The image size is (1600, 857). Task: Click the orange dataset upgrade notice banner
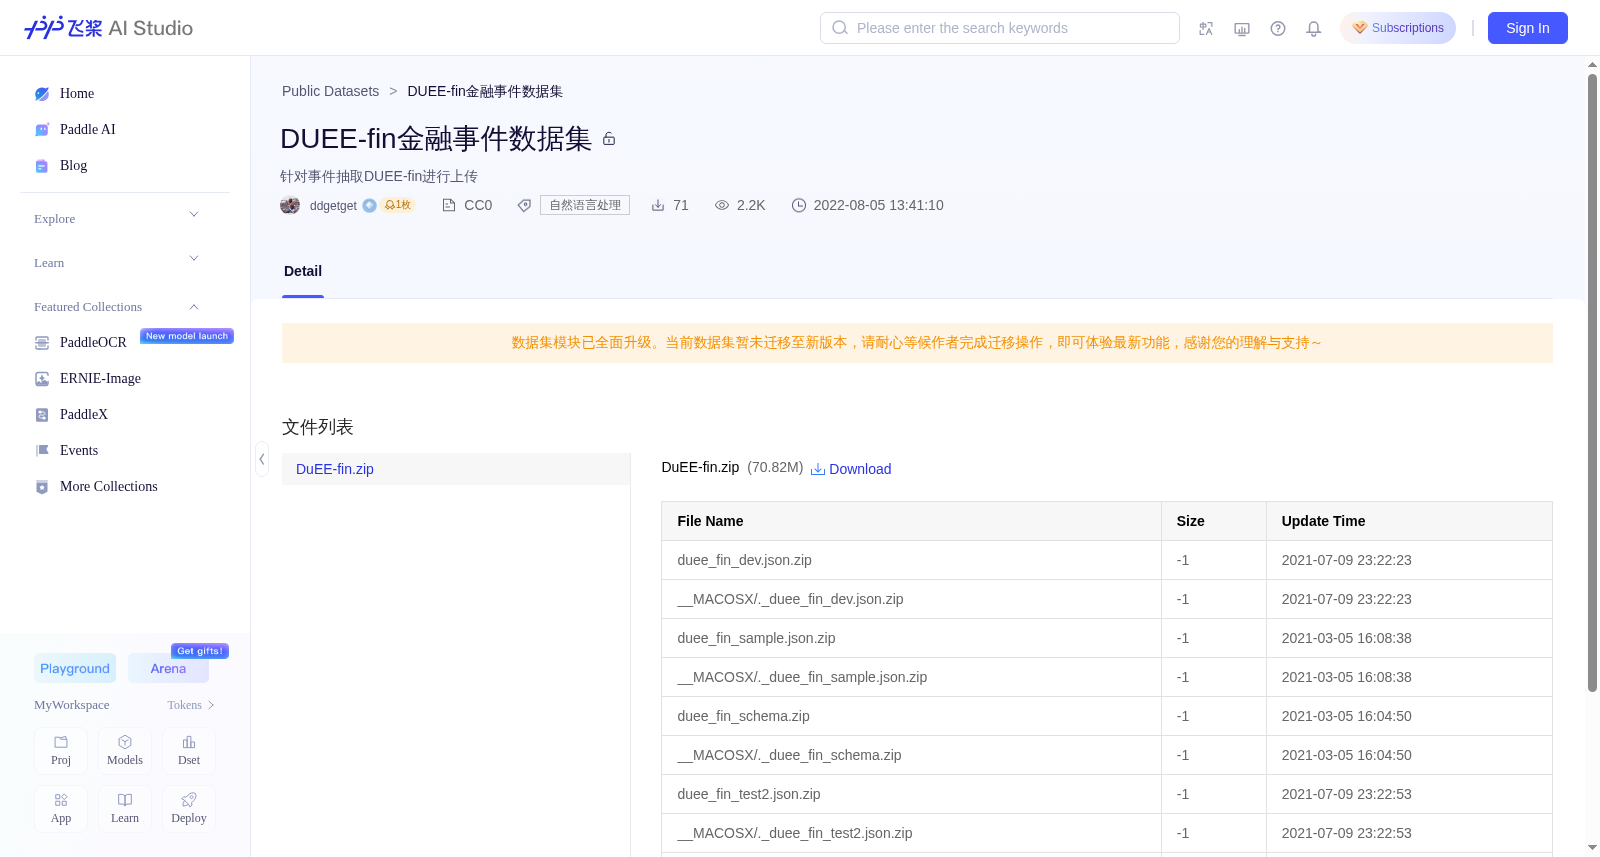point(917,343)
